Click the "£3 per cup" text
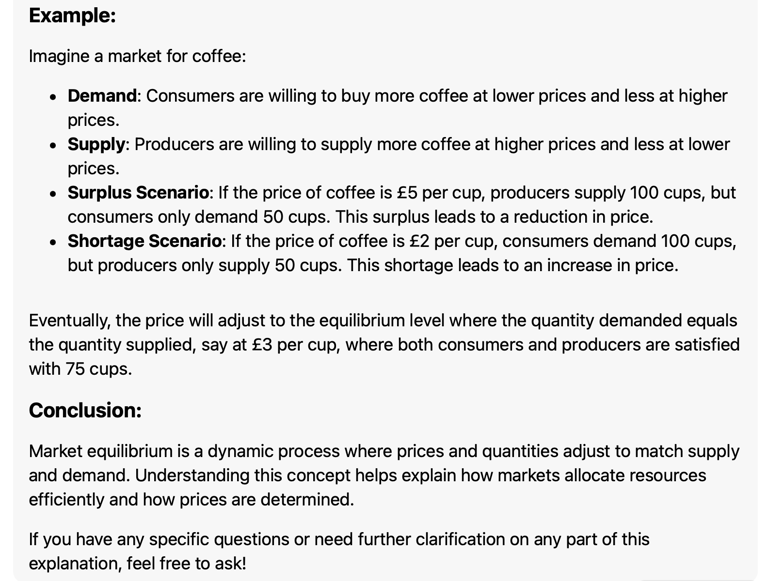The image size is (768, 581). coord(294,345)
